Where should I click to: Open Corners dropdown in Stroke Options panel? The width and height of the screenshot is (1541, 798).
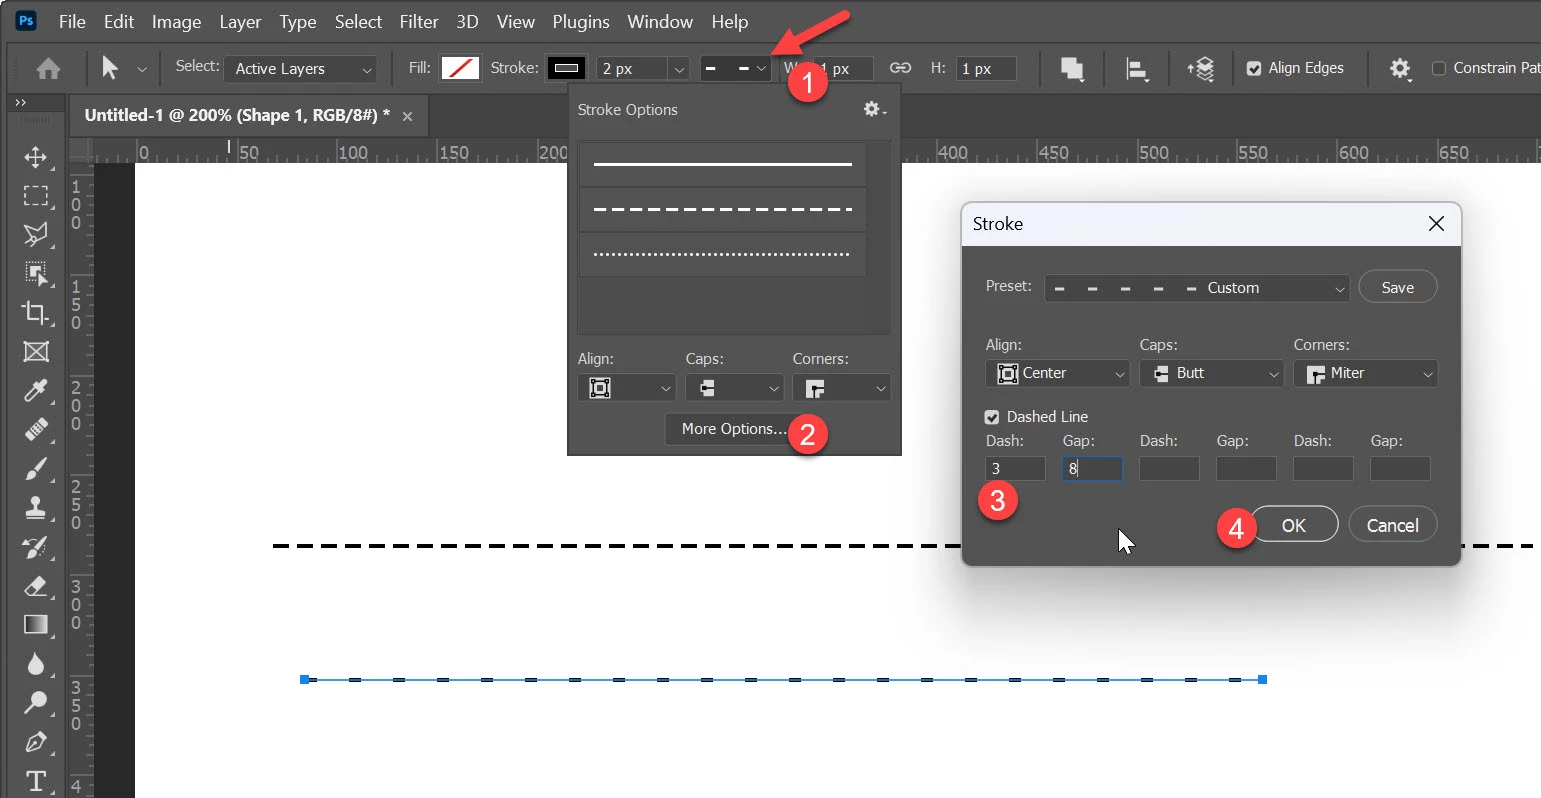(x=841, y=388)
